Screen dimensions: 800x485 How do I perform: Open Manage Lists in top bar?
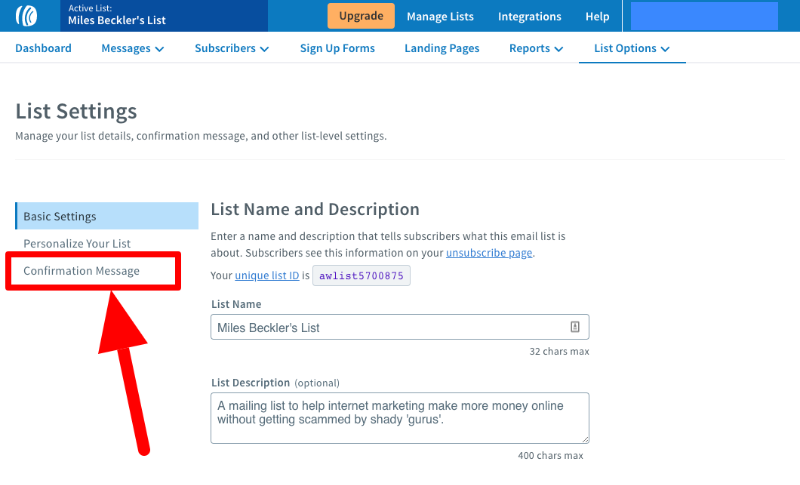(x=440, y=16)
